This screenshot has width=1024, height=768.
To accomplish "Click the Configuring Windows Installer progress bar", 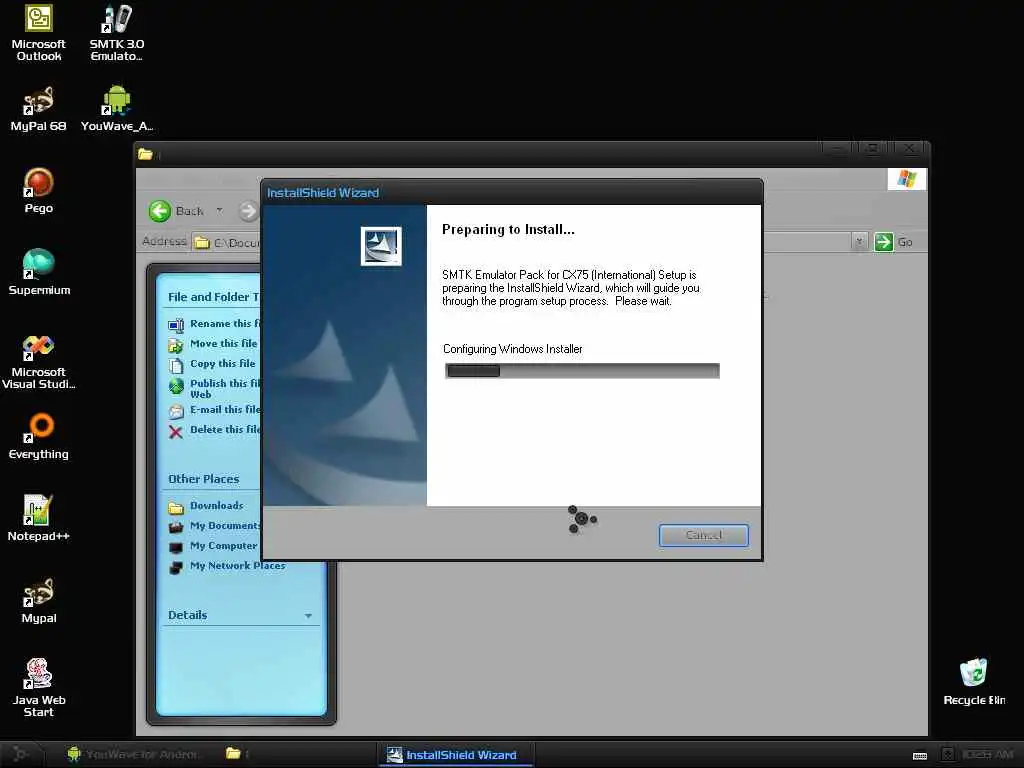I will coord(582,371).
